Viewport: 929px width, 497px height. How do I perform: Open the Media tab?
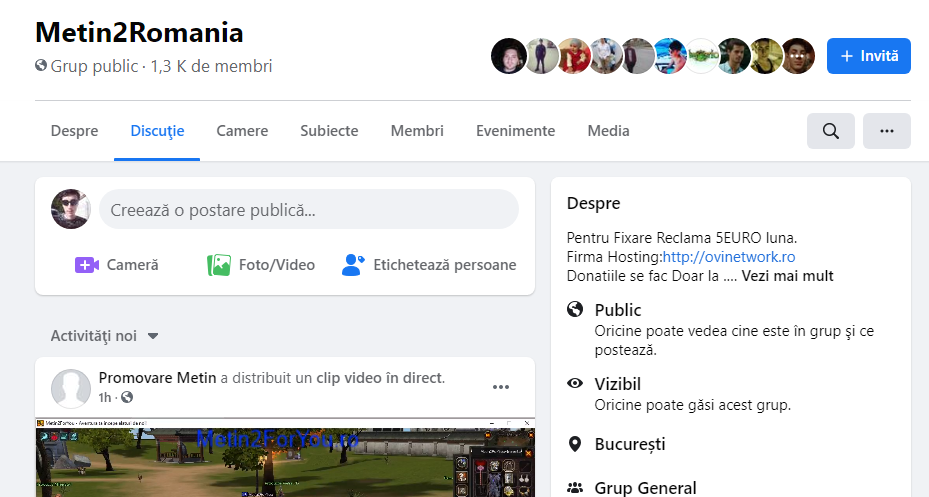tap(608, 131)
